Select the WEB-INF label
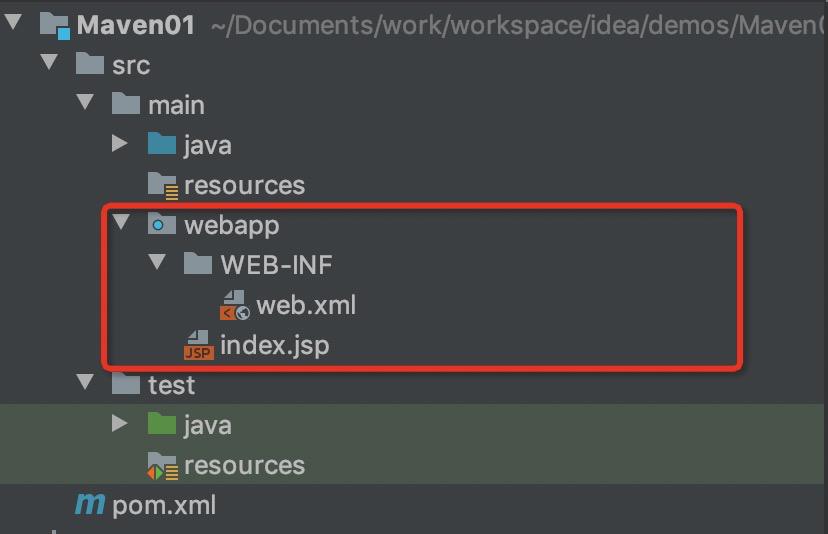This screenshot has height=534, width=828. click(276, 265)
